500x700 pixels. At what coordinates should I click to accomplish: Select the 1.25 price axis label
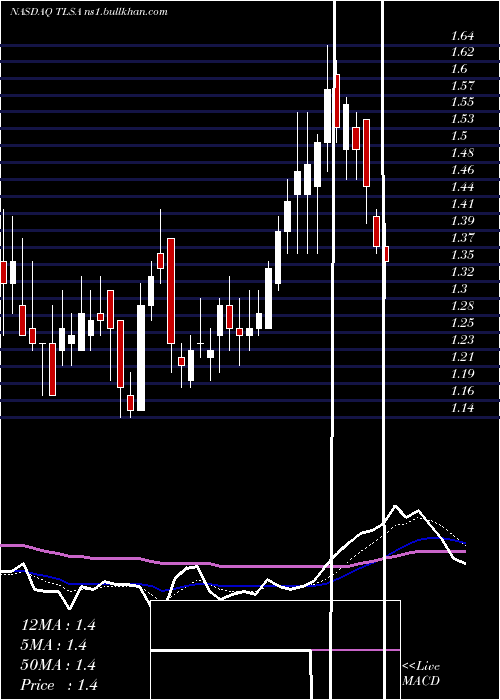462,323
